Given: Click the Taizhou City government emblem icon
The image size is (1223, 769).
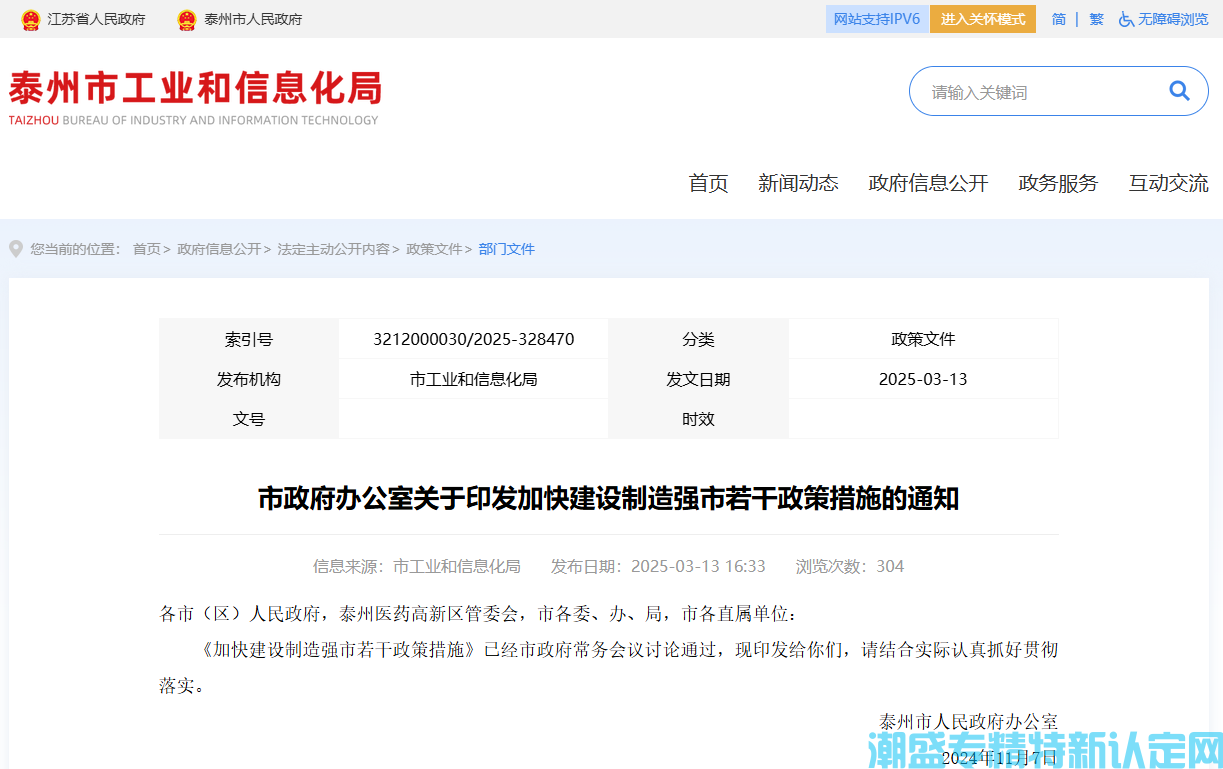Looking at the screenshot, I should pyautogui.click(x=187, y=19).
